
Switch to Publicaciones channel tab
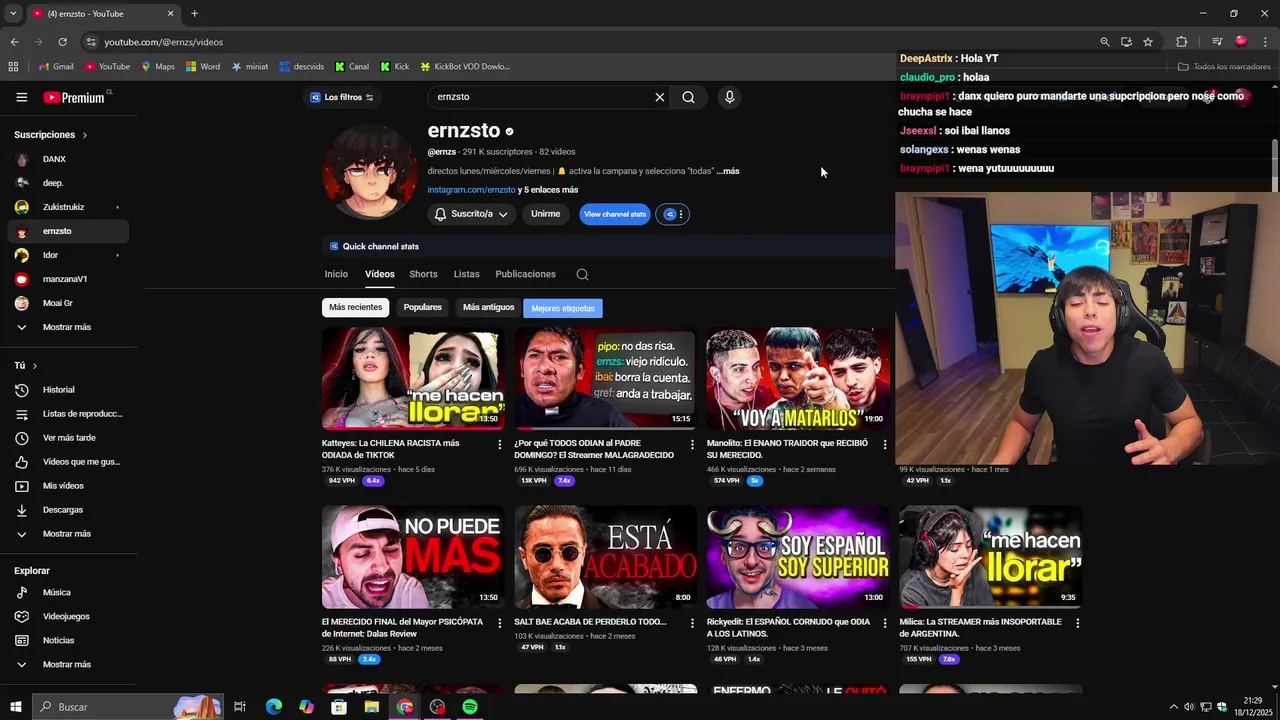coord(525,274)
